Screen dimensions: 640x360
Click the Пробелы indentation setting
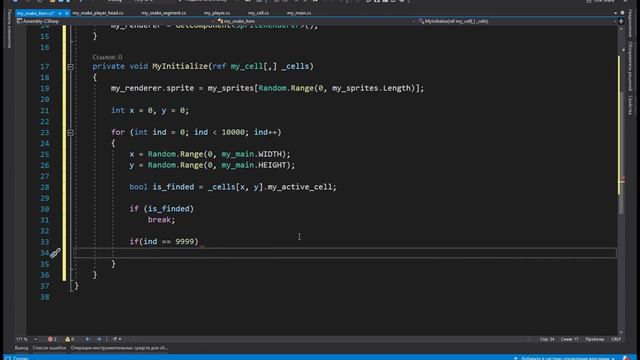point(594,339)
